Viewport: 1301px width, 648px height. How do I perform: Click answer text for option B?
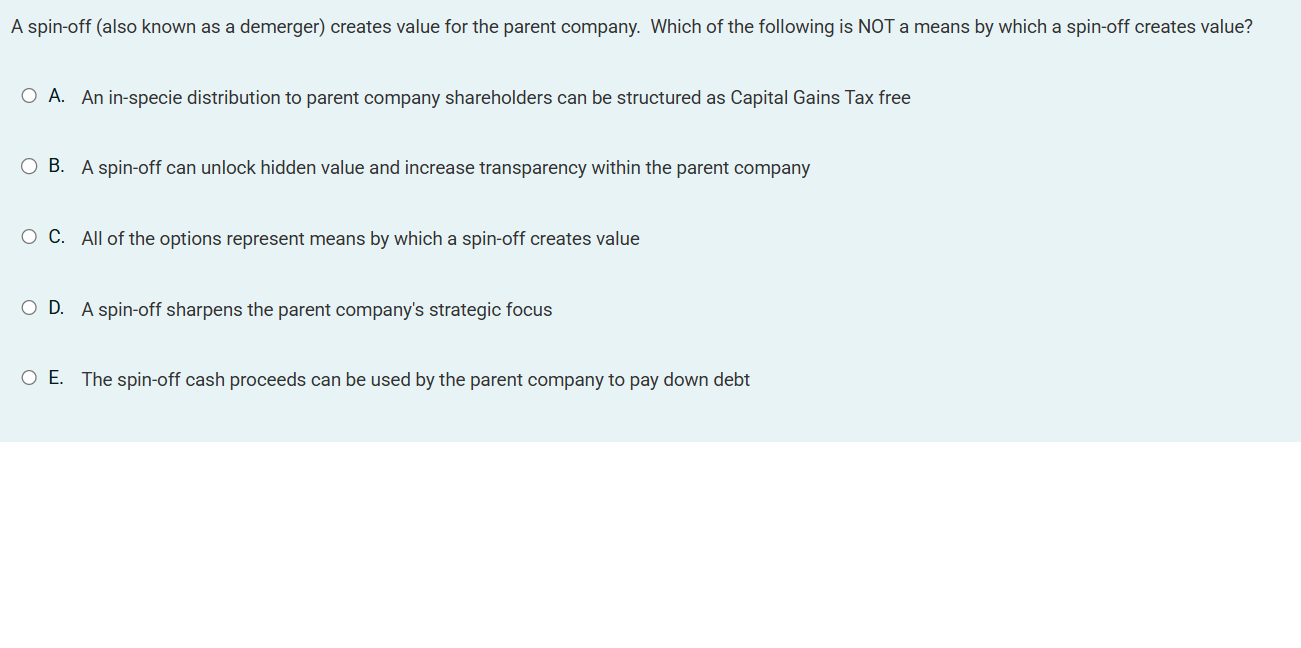pos(446,168)
